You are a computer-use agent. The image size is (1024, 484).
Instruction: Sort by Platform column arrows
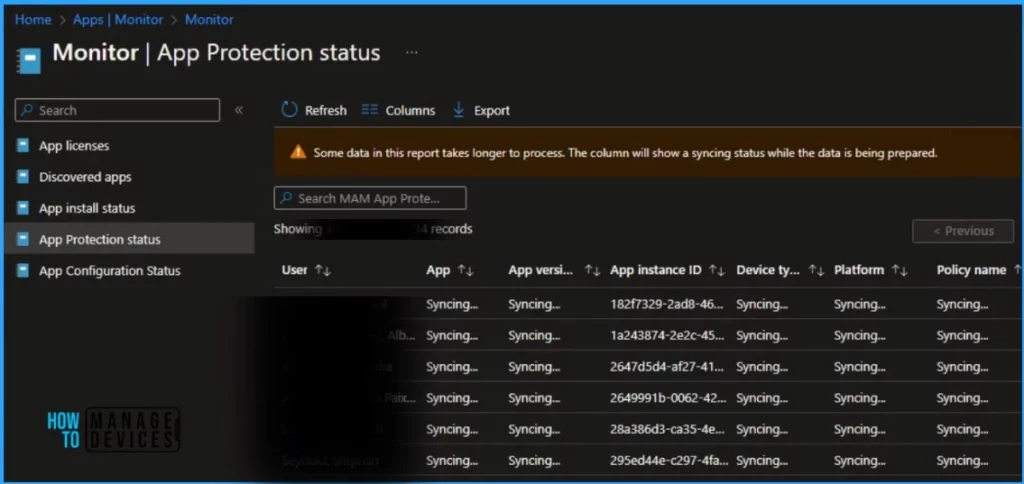point(899,270)
